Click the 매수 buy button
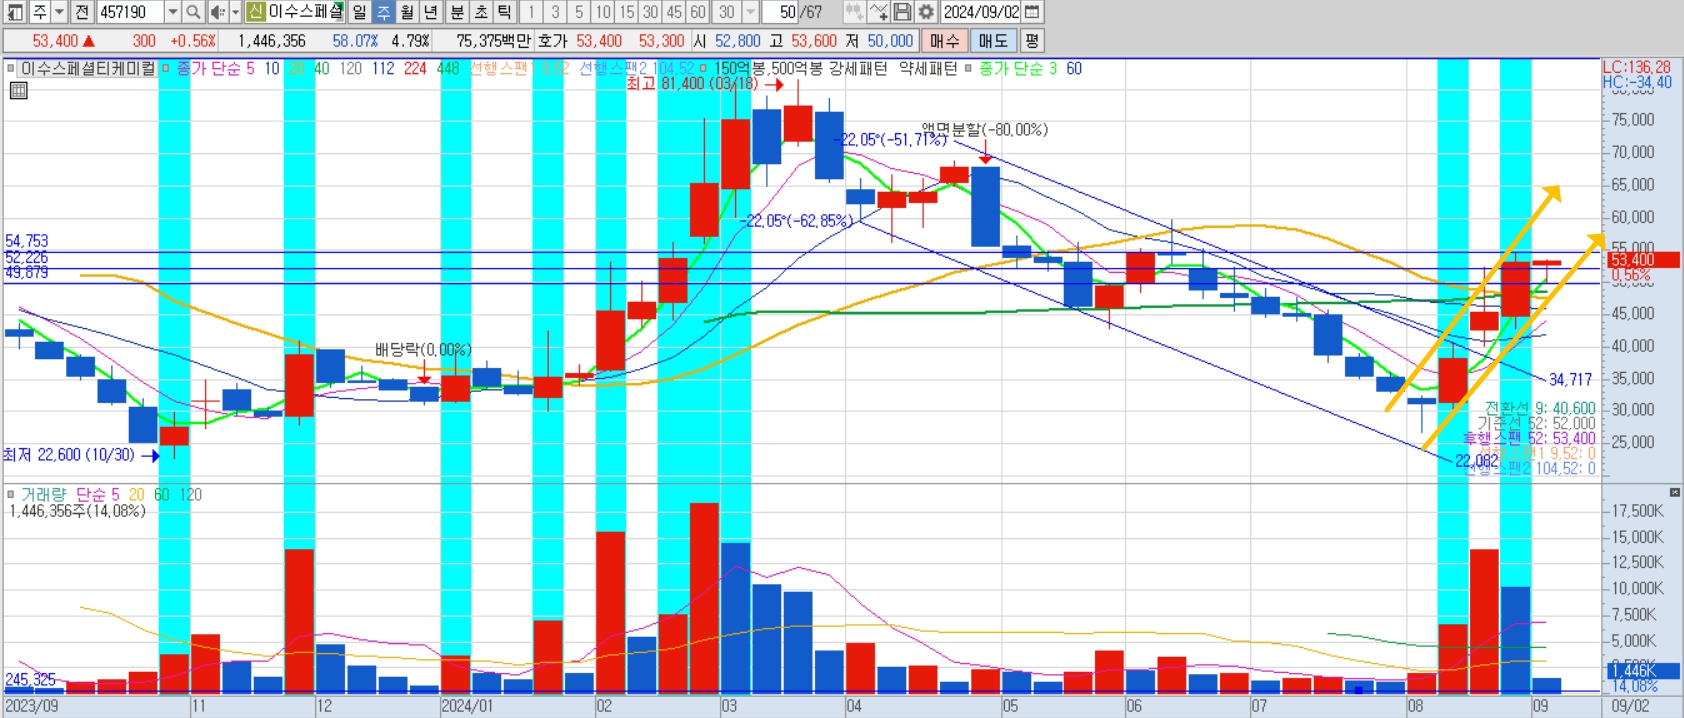 (x=944, y=41)
